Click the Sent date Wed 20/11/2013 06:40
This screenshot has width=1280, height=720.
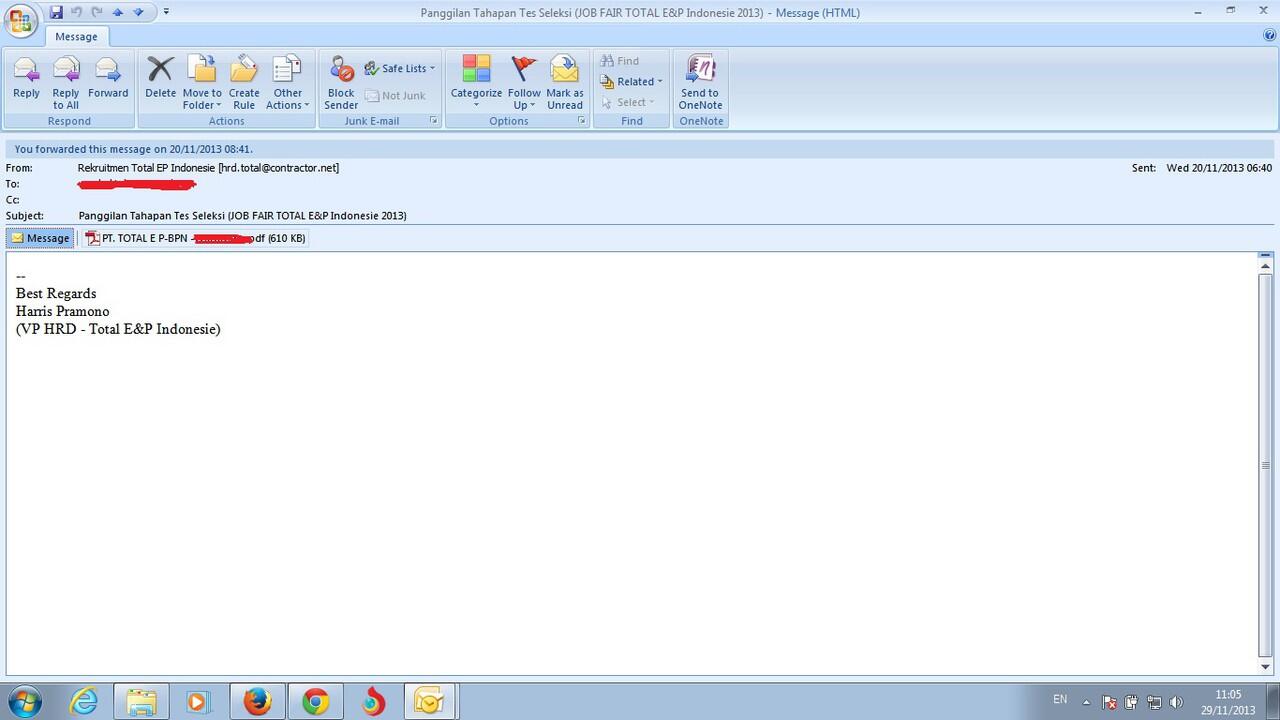[x=1219, y=168]
